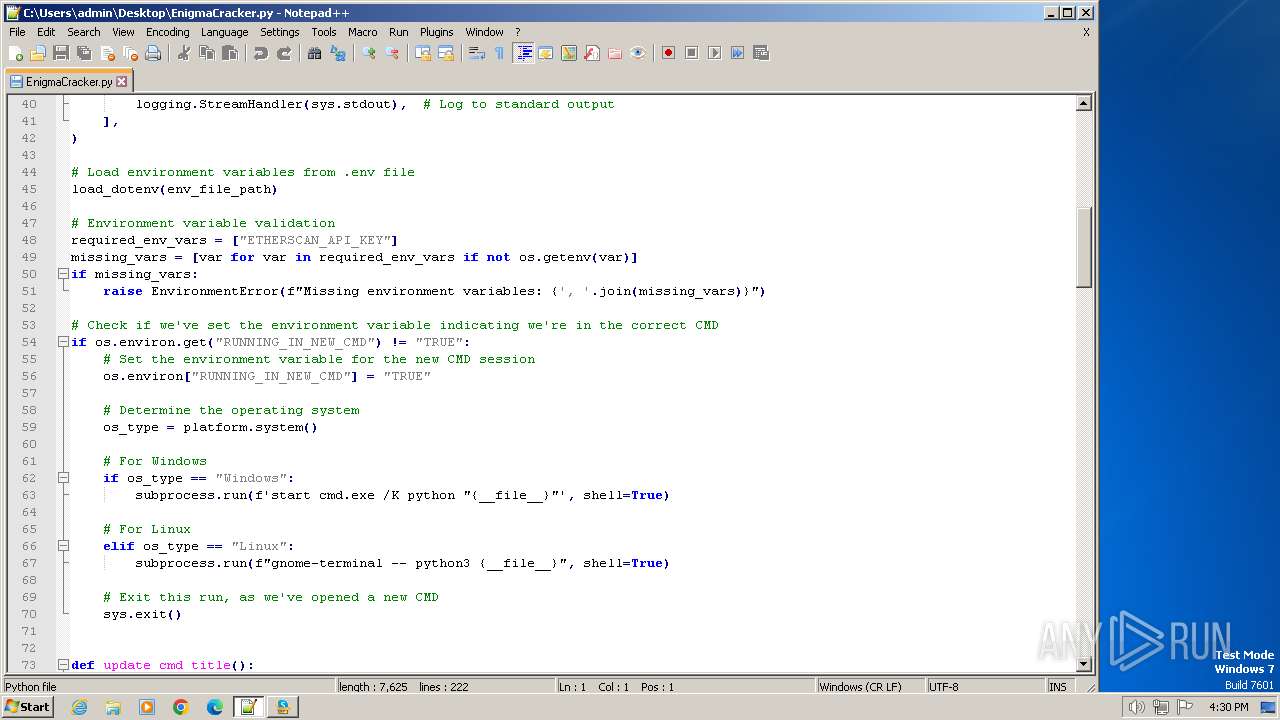Open the ? help menu

pyautogui.click(x=517, y=32)
